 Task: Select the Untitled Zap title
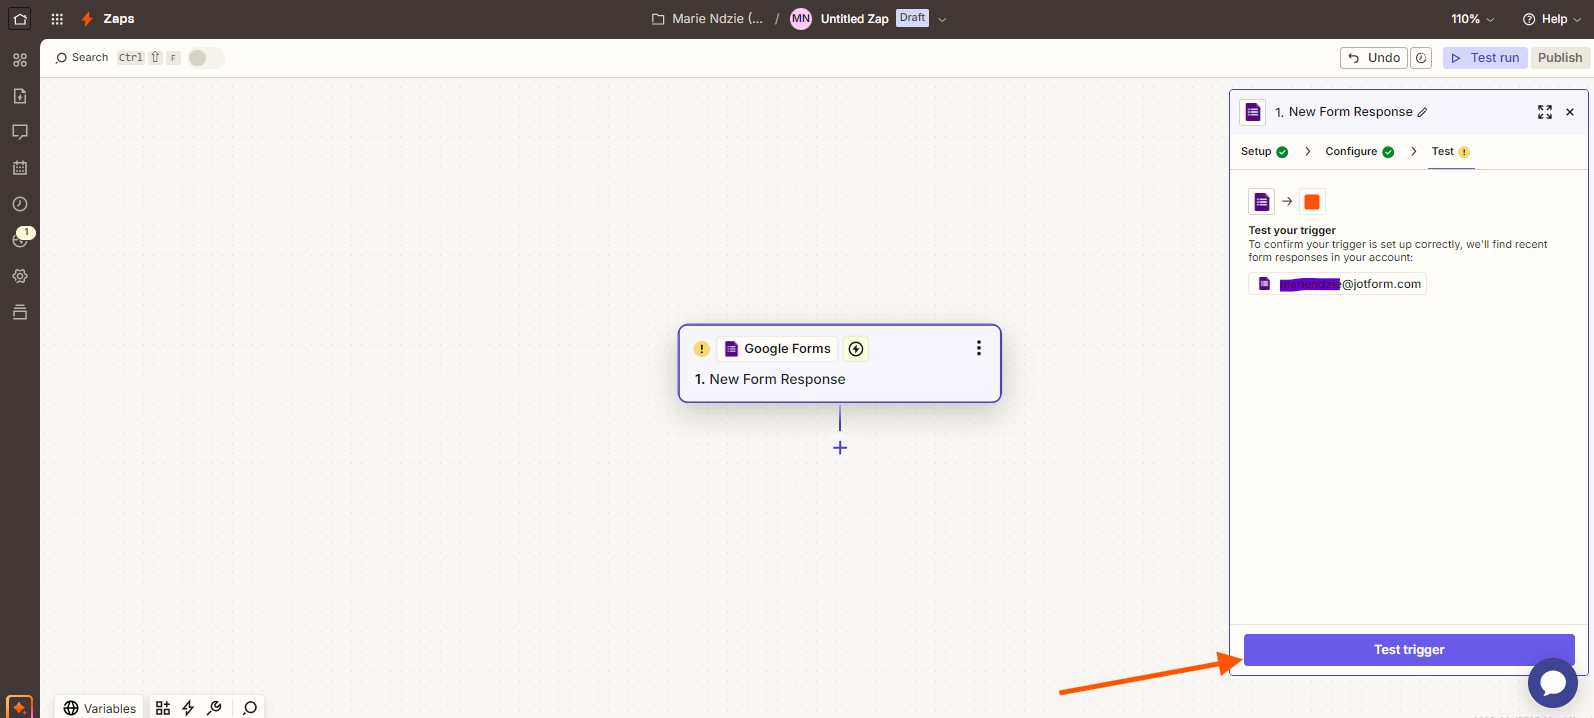point(854,19)
